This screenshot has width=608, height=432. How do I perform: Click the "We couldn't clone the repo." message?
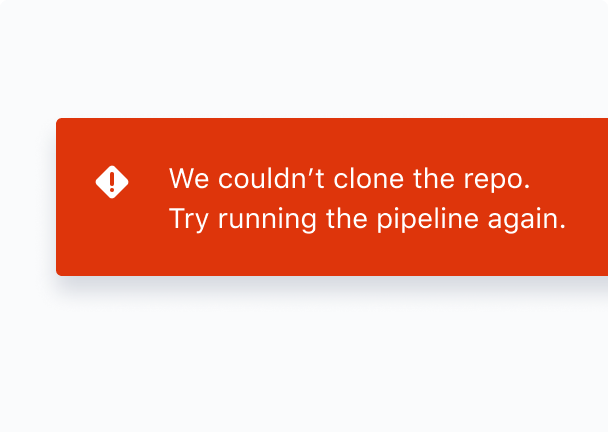tap(349, 179)
